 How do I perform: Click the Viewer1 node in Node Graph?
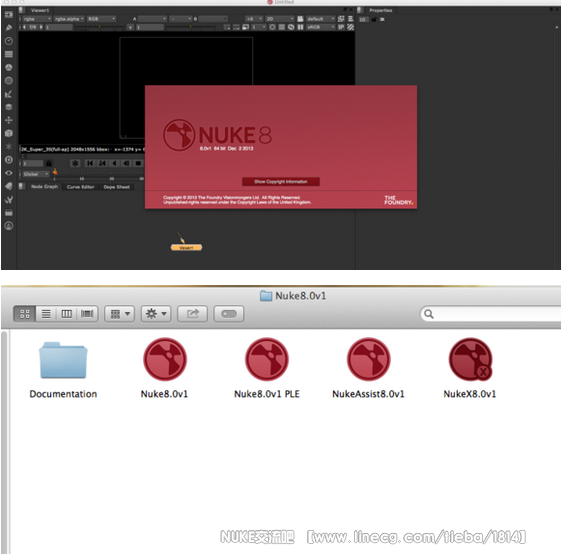click(x=186, y=248)
